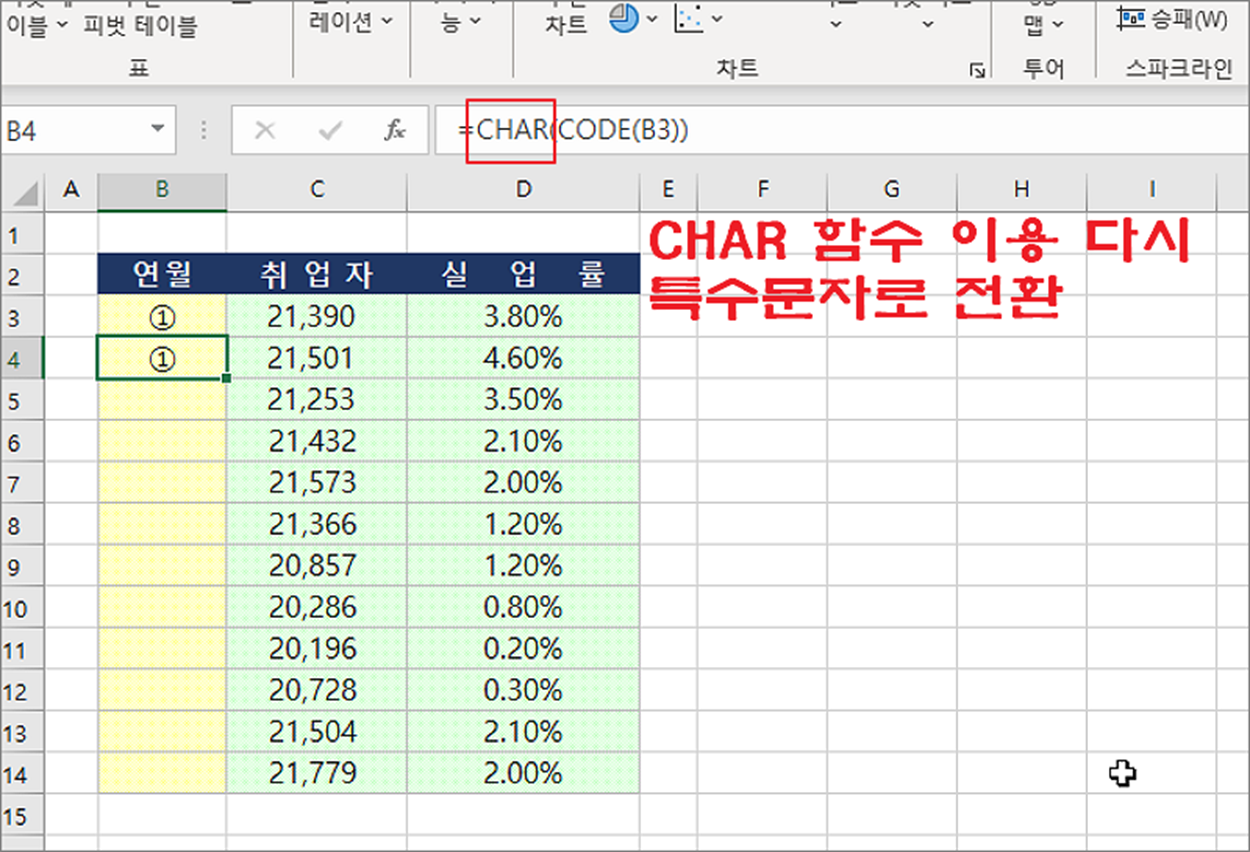1250x852 pixels.
Task: Select column H header
Action: click(1021, 190)
